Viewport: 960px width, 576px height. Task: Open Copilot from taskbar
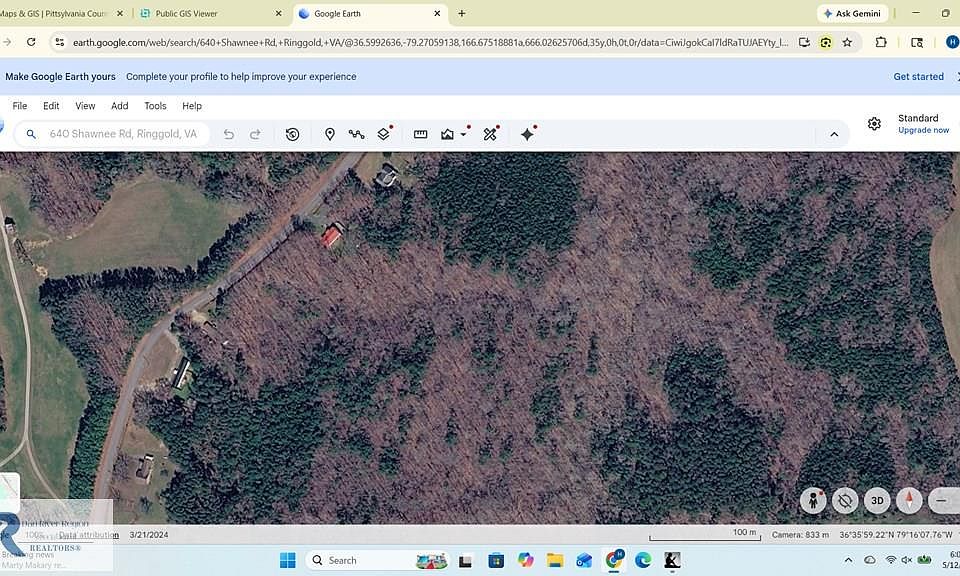click(x=525, y=560)
